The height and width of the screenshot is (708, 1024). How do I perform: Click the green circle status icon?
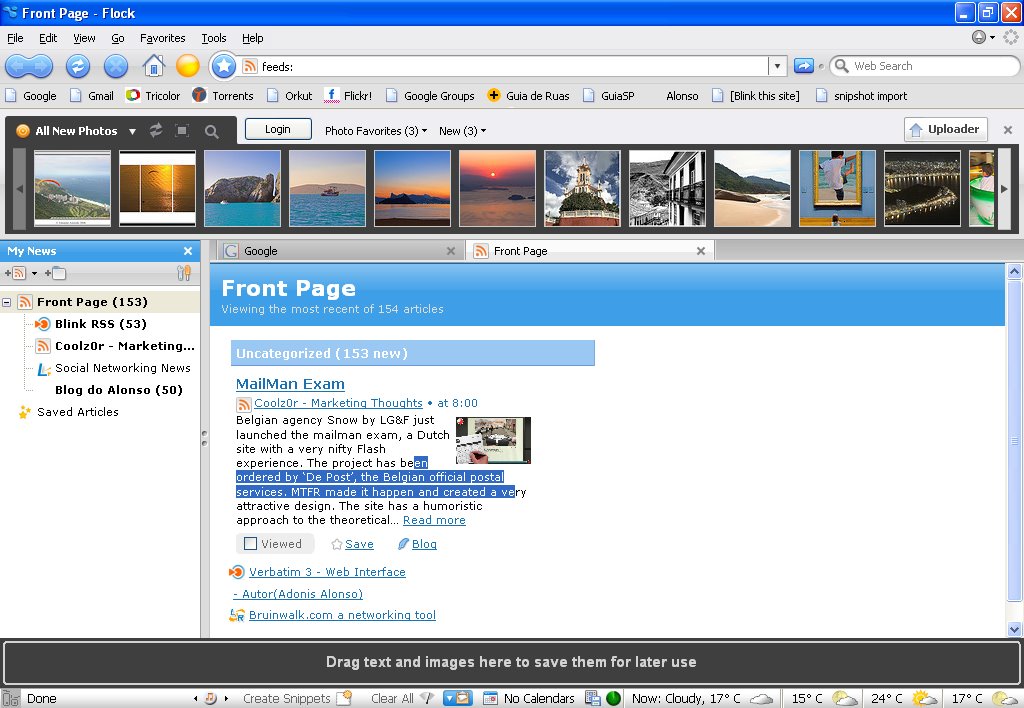(613, 698)
